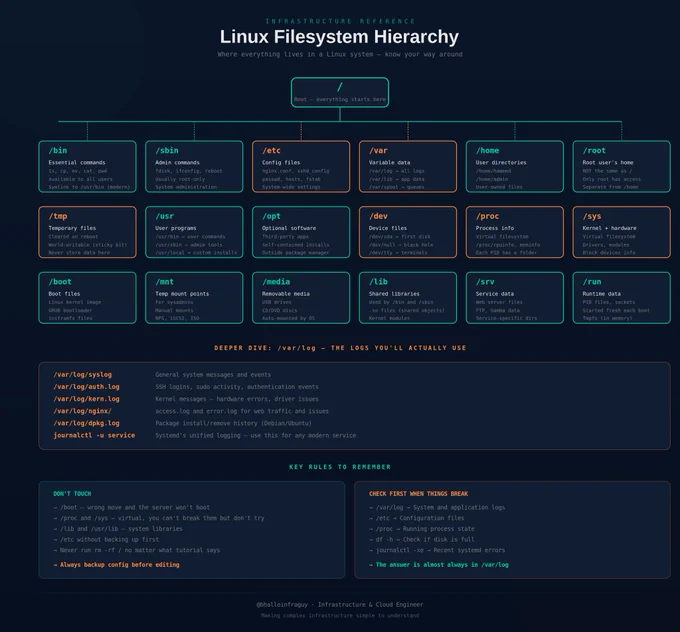Click '/lib and /usr/lib system libraries' line
Image resolution: width=680 pixels, height=632 pixels.
click(118, 529)
